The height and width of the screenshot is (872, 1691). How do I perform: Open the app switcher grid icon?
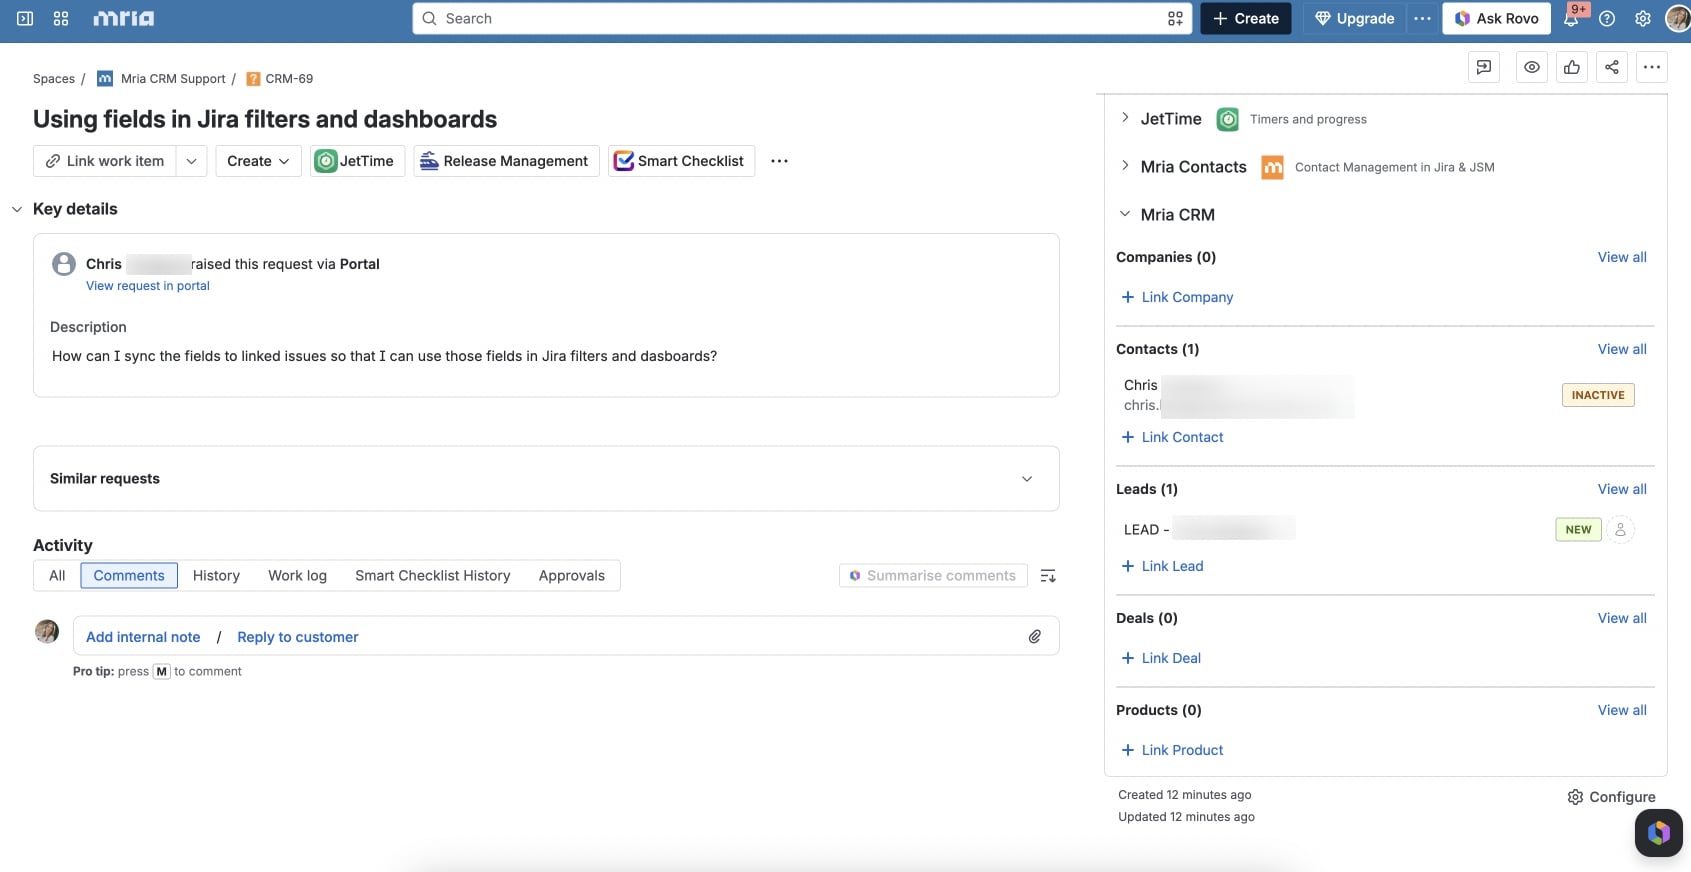61,18
